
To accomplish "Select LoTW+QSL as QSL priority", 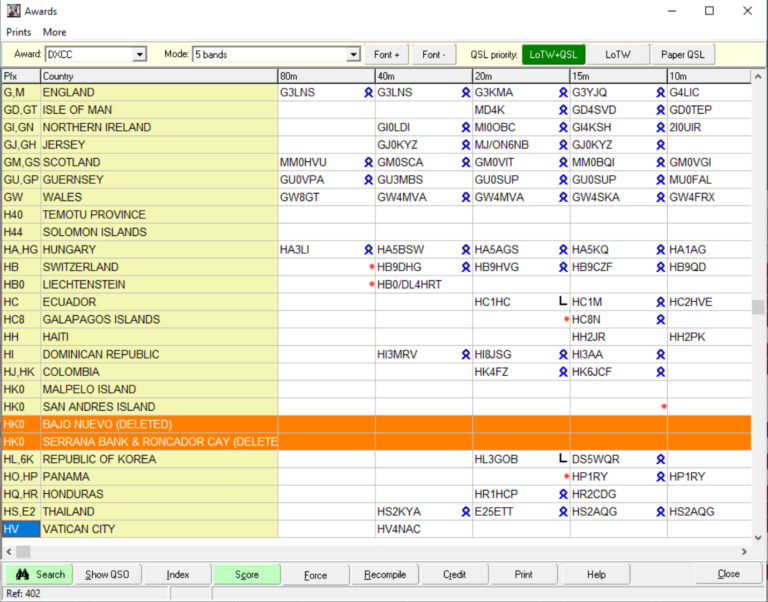I will pyautogui.click(x=552, y=54).
